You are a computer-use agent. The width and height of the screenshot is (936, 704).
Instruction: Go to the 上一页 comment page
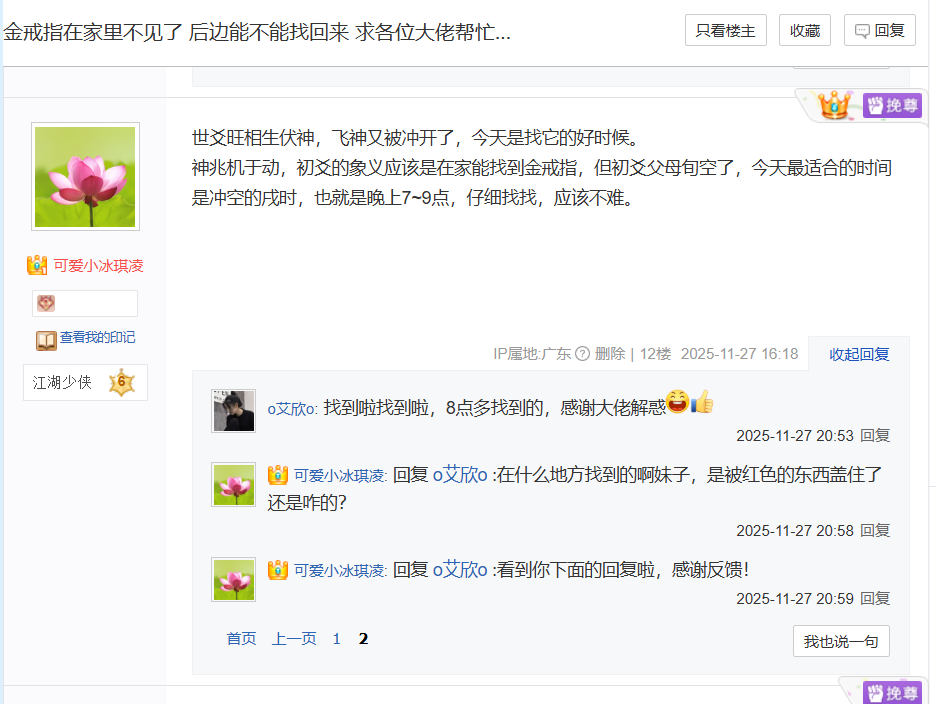[x=294, y=639]
